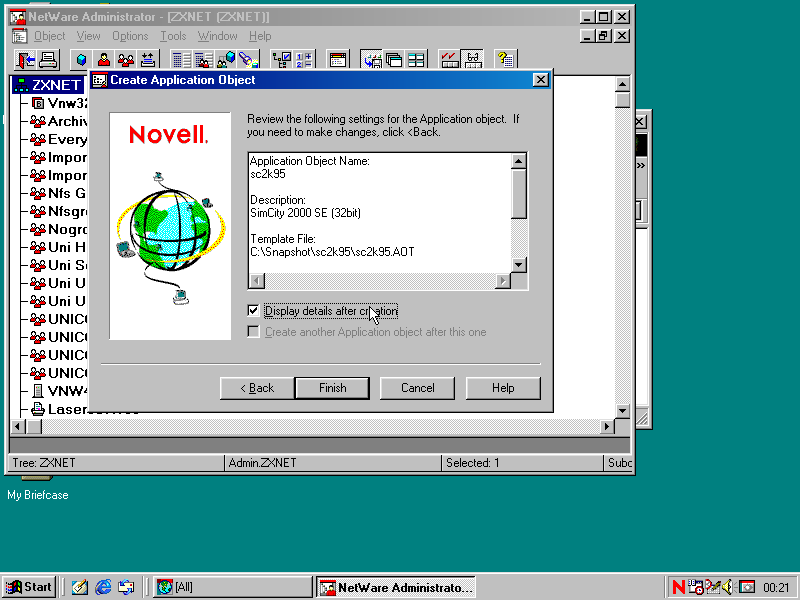Open the Tools menu
The height and width of the screenshot is (600, 800).
173,36
